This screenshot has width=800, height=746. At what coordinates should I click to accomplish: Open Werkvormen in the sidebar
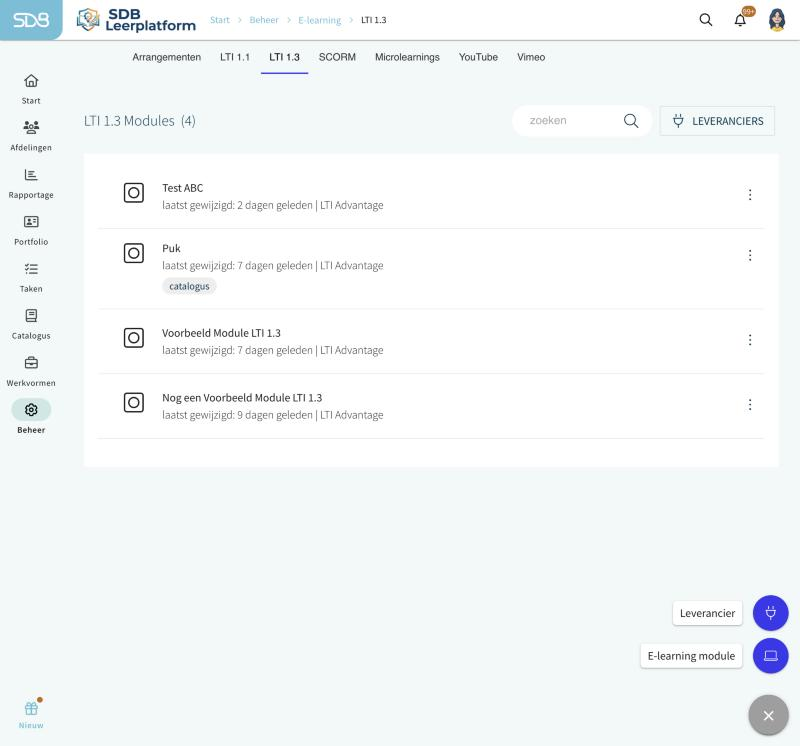(x=31, y=371)
